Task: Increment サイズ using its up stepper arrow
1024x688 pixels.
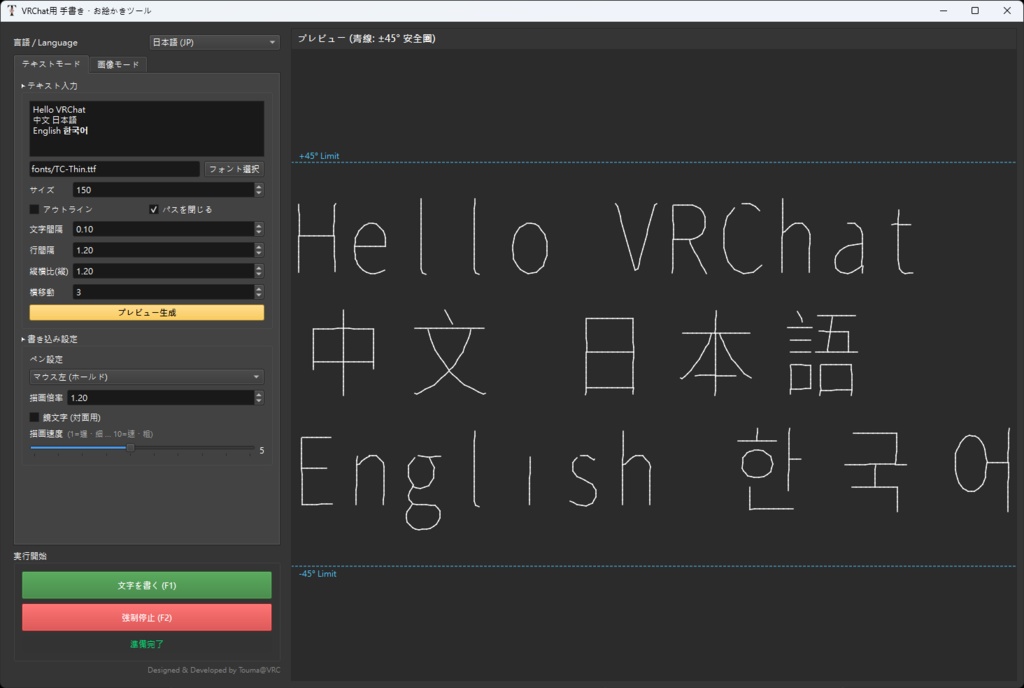Action: click(258, 185)
